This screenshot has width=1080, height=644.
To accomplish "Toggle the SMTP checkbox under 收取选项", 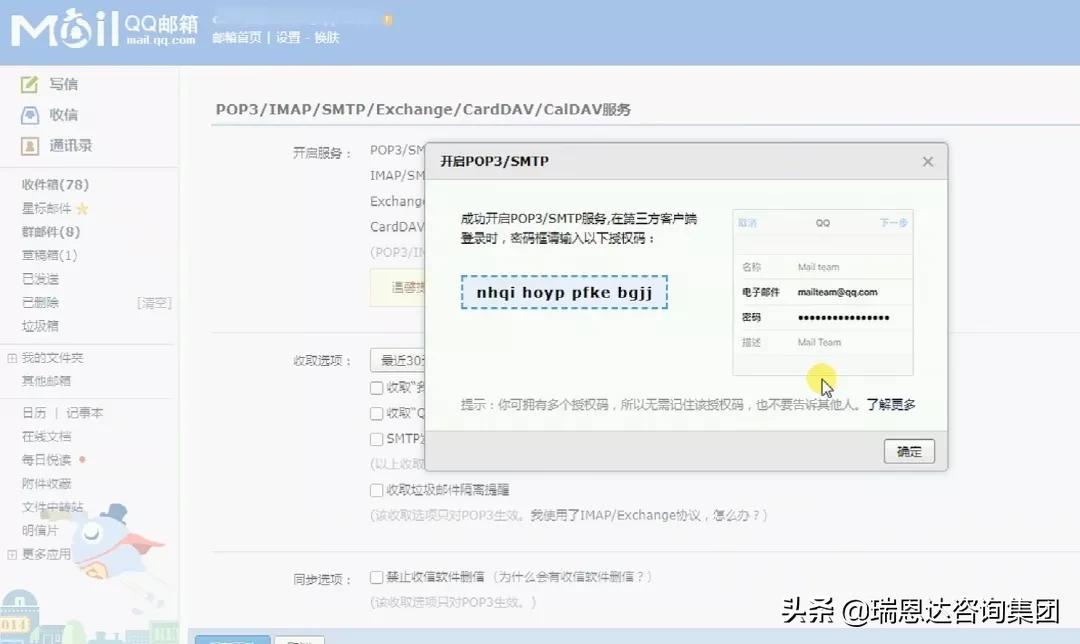I will (x=376, y=439).
